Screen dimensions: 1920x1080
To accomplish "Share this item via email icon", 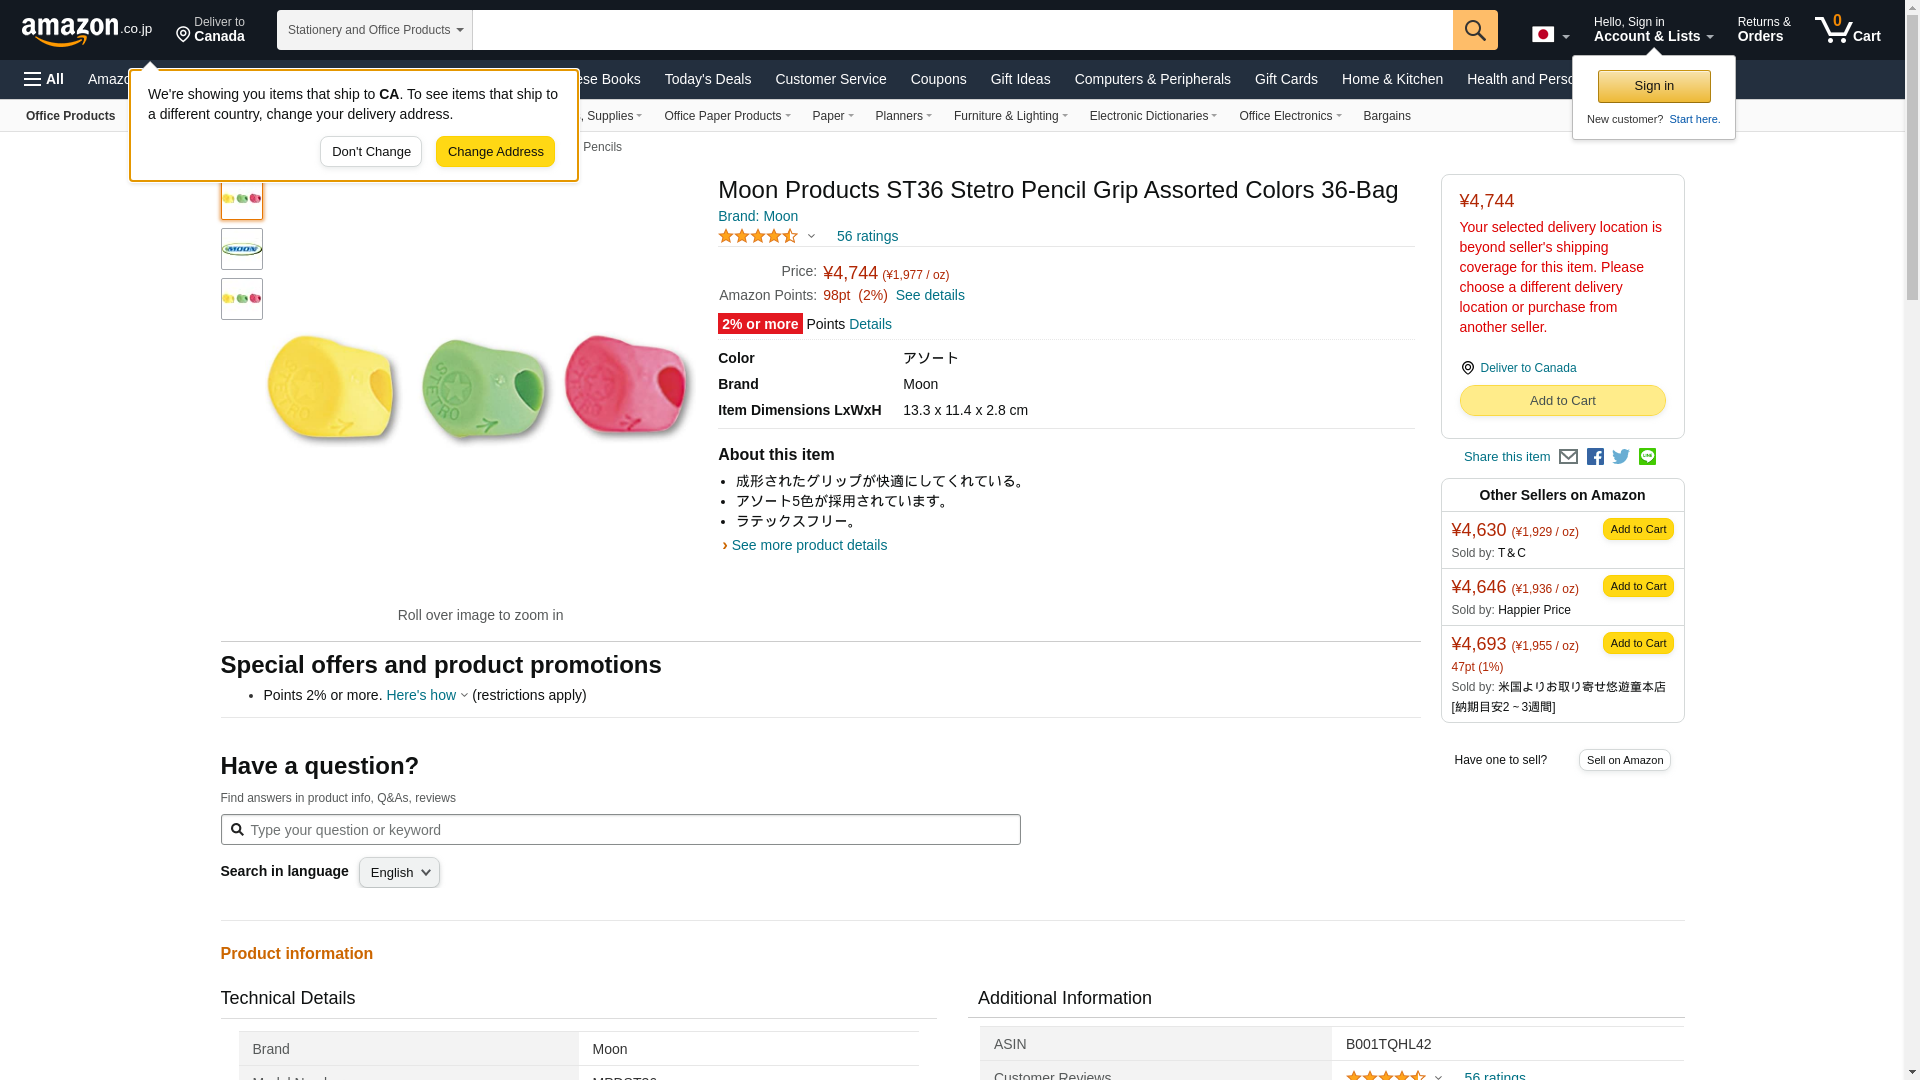I will coord(1568,457).
